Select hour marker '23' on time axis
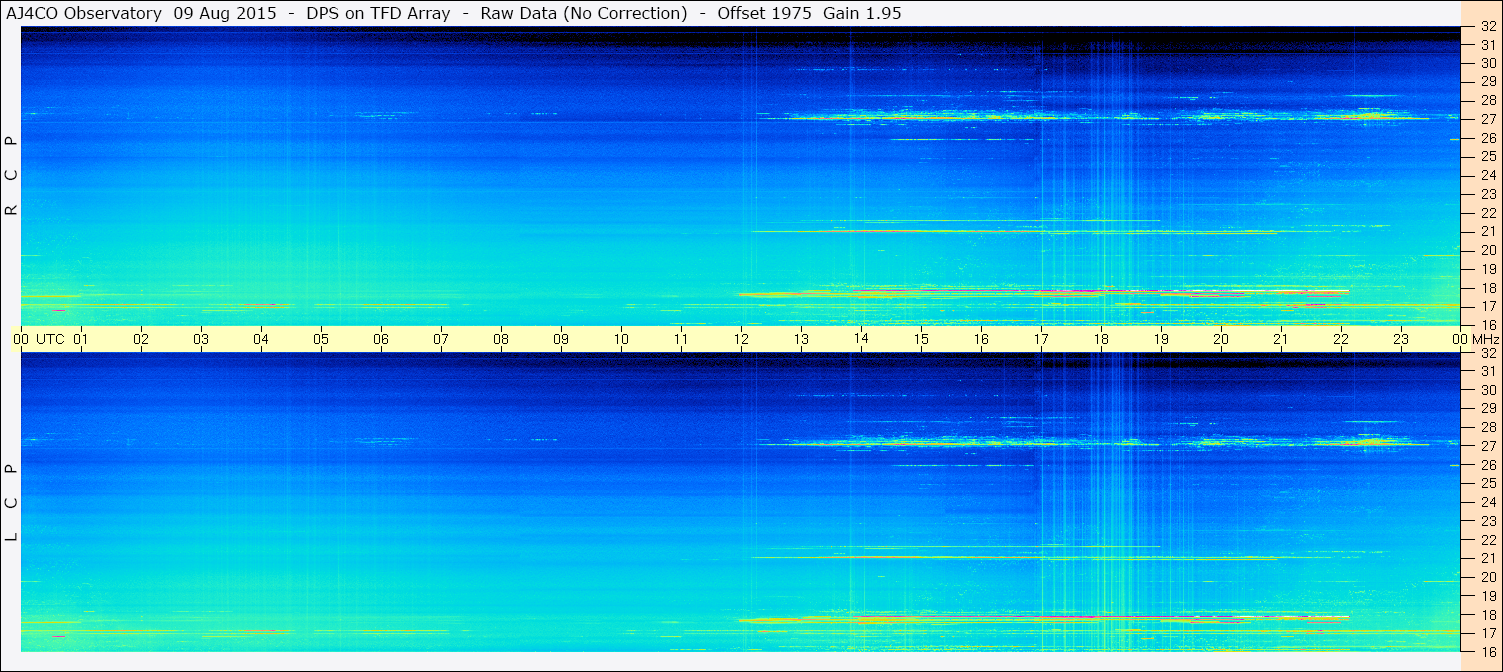The image size is (1503, 672). click(x=1401, y=339)
